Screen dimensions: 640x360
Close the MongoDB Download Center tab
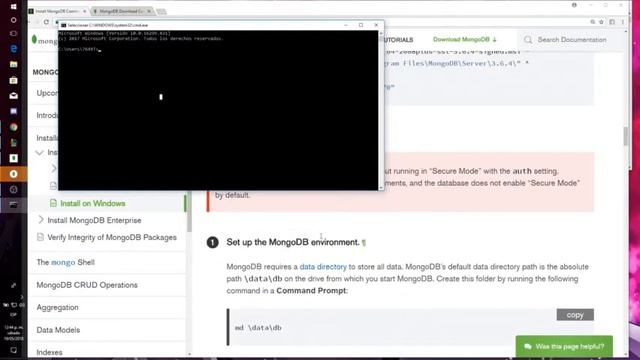(x=149, y=11)
